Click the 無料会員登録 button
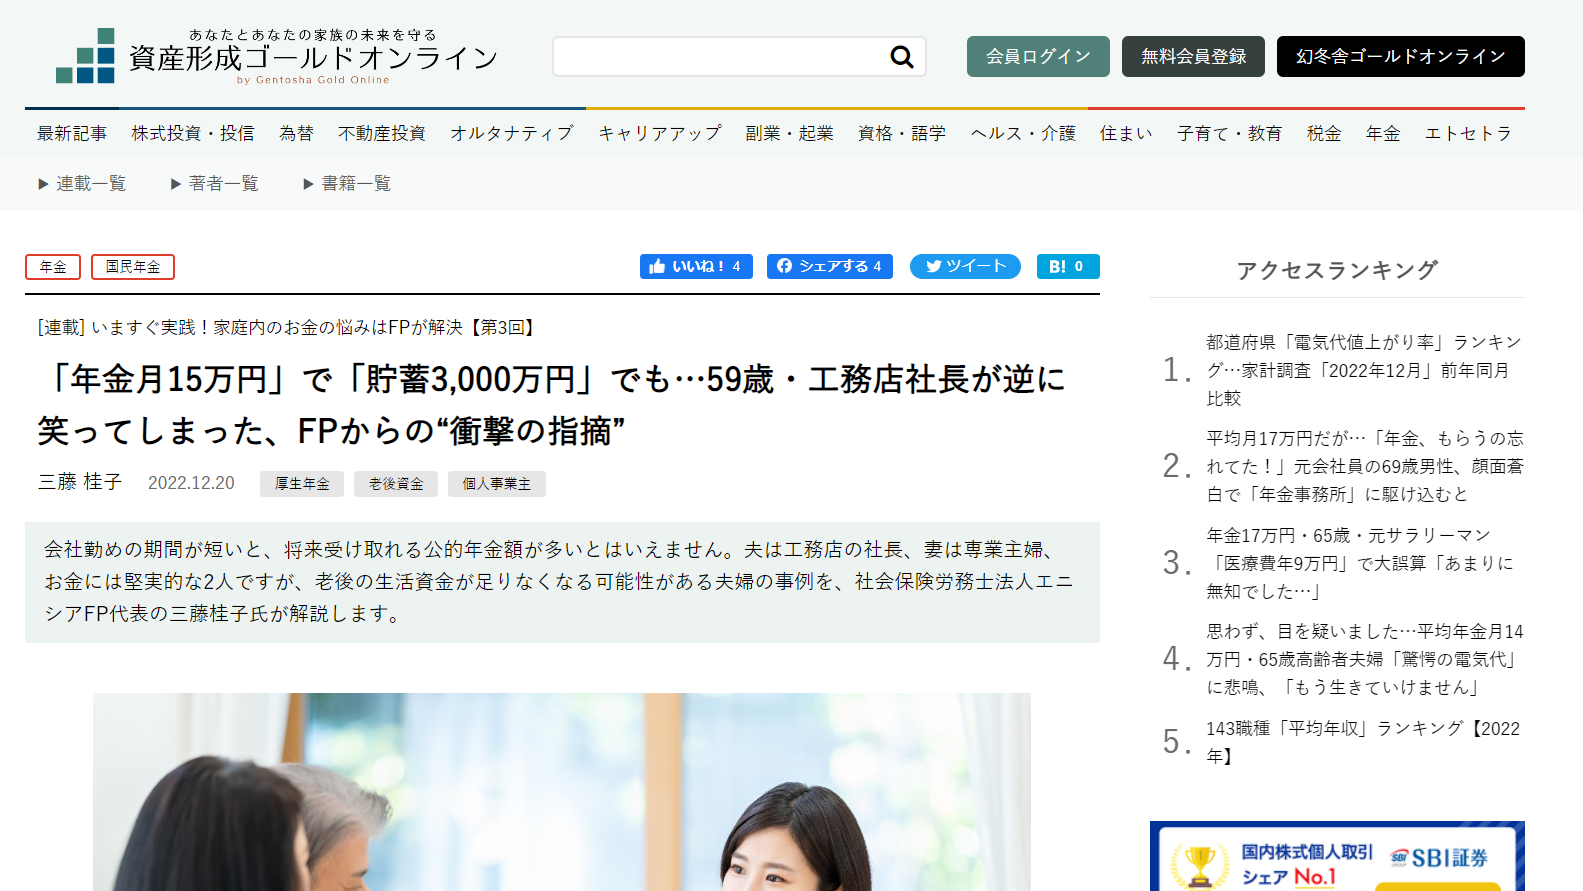The width and height of the screenshot is (1583, 891). 1193,56
